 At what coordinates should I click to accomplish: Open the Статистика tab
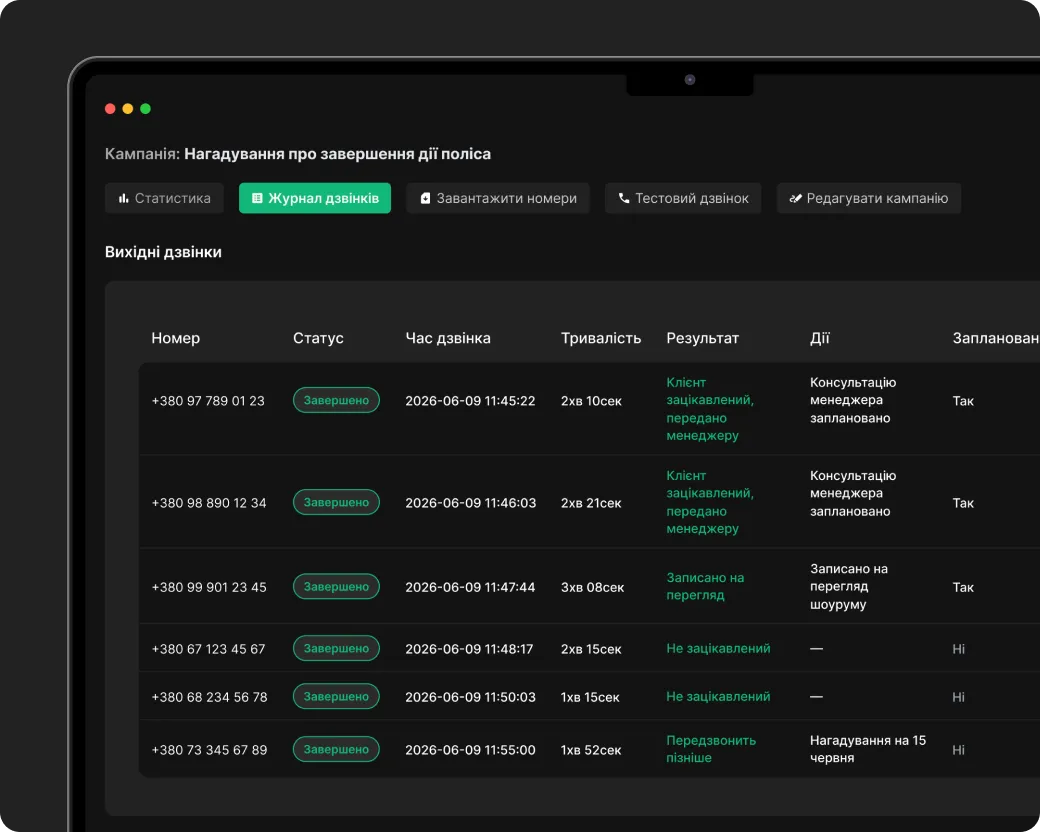pyautogui.click(x=164, y=198)
